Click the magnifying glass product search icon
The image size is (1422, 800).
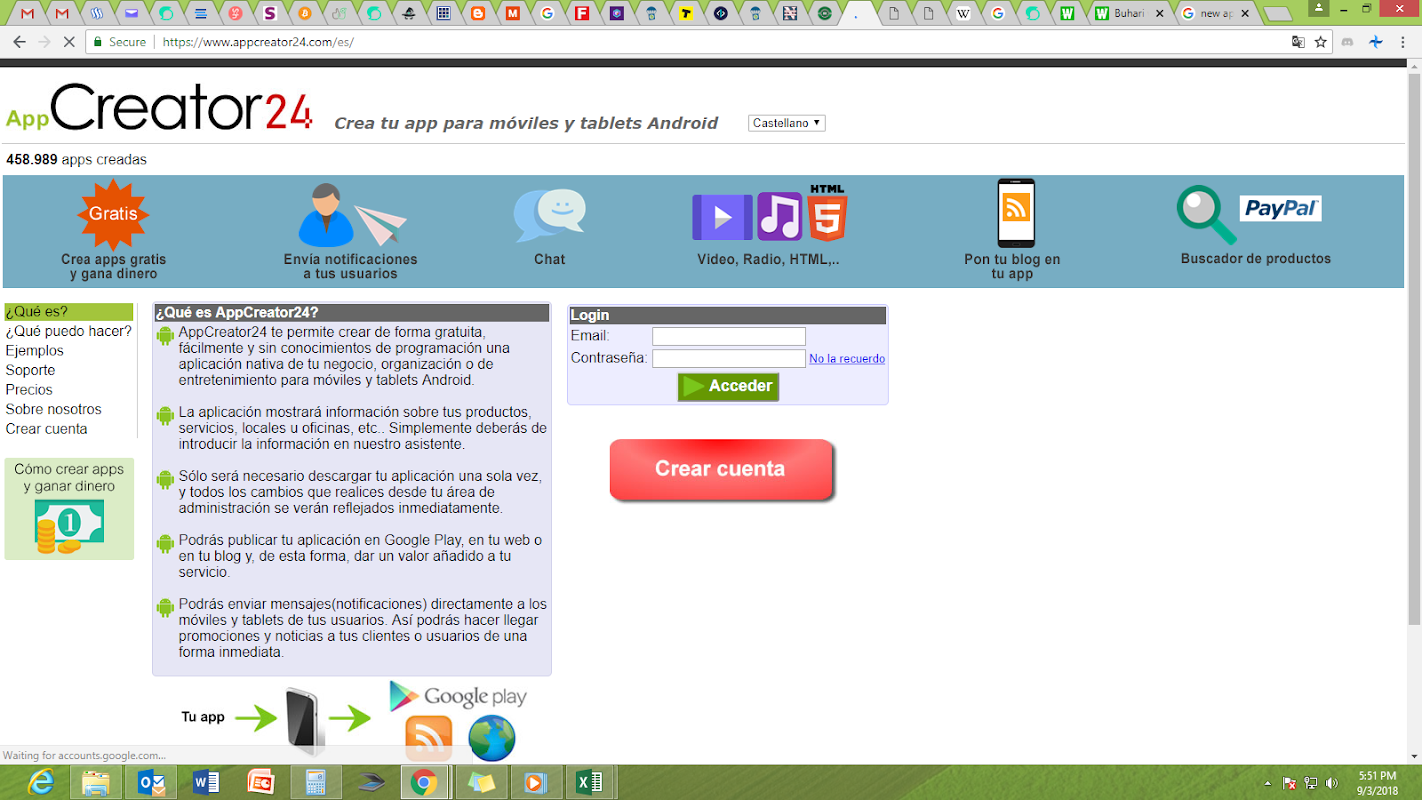(1206, 215)
